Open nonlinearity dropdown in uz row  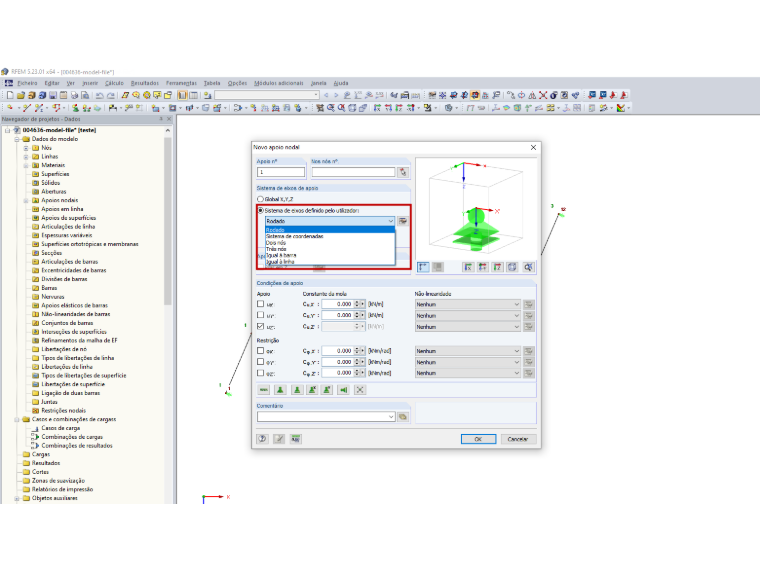click(468, 327)
